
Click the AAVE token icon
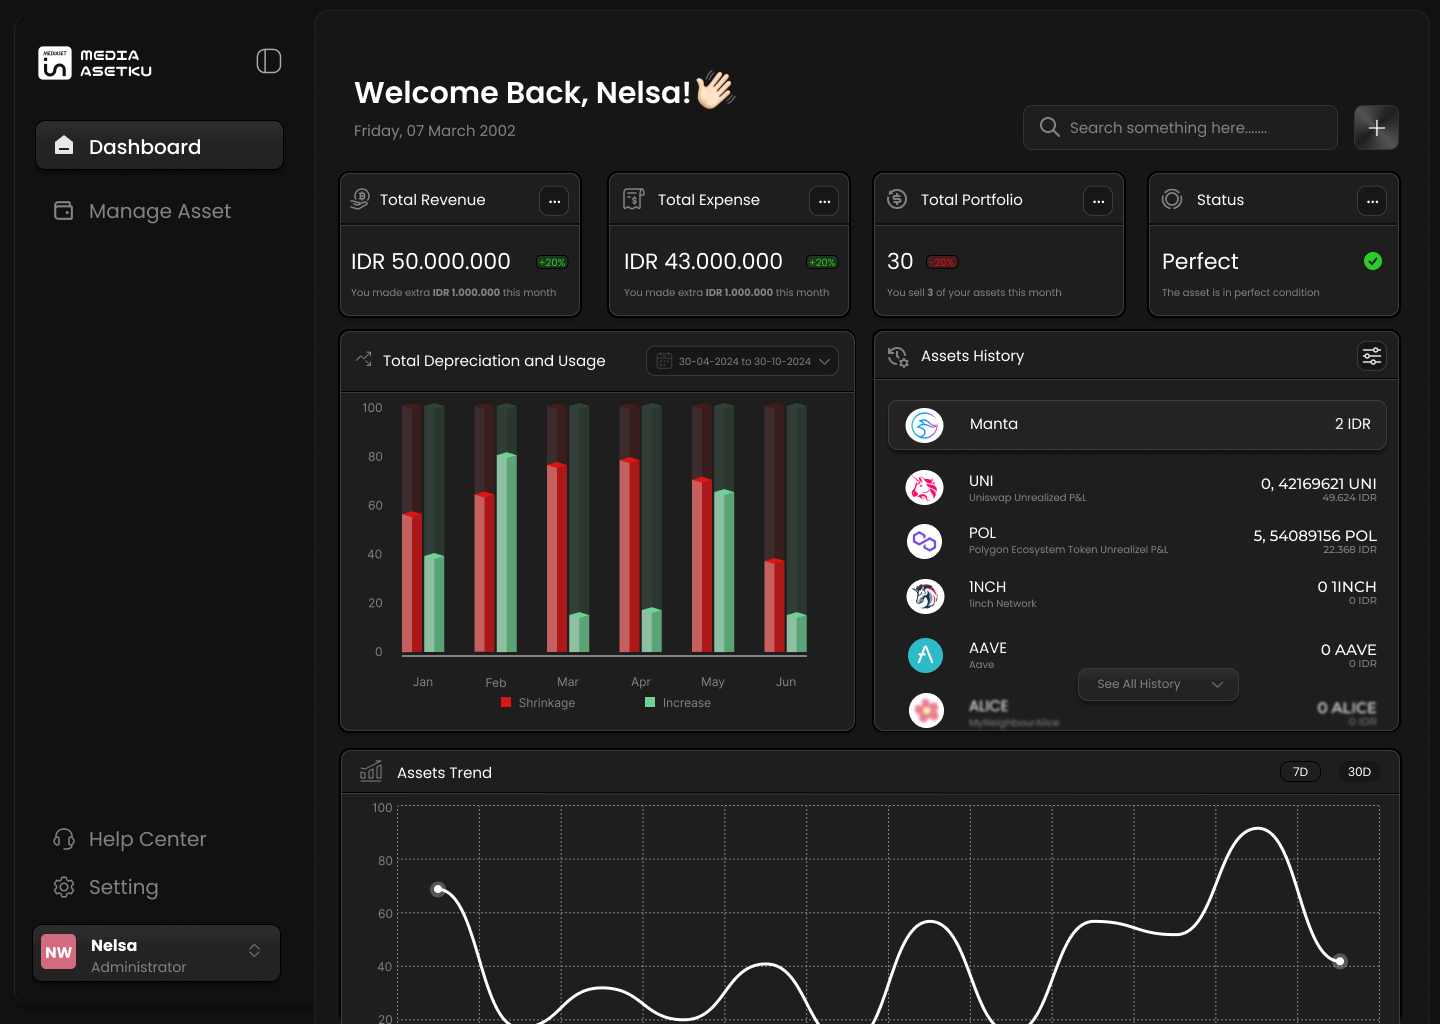pyautogui.click(x=925, y=656)
